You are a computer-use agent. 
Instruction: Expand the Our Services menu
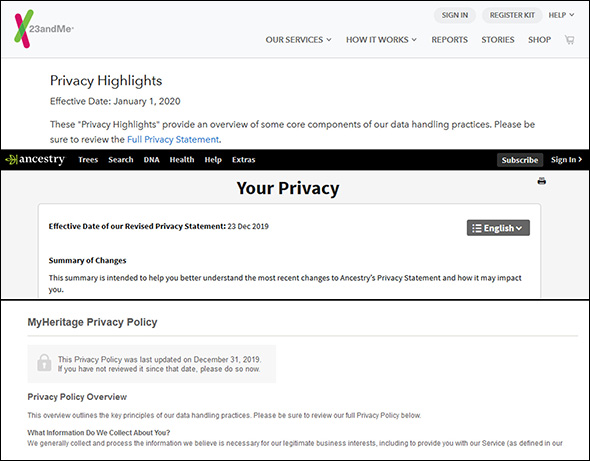point(298,40)
